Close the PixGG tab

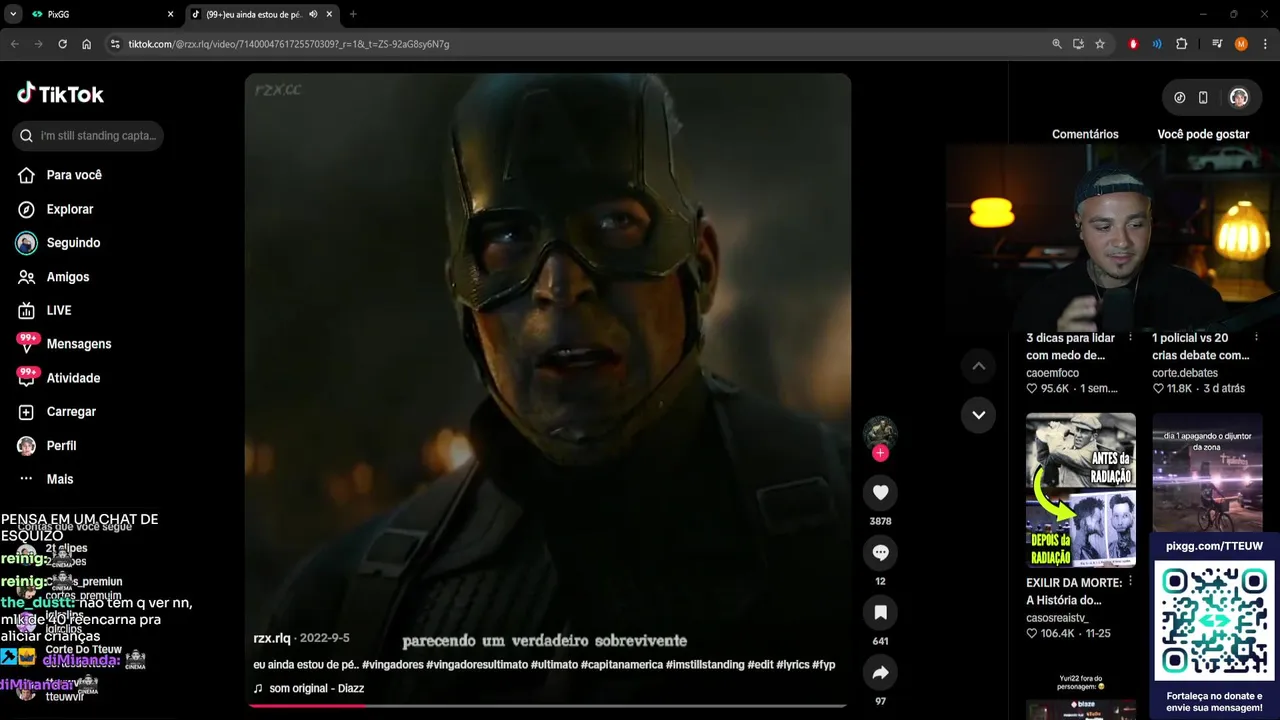170,14
